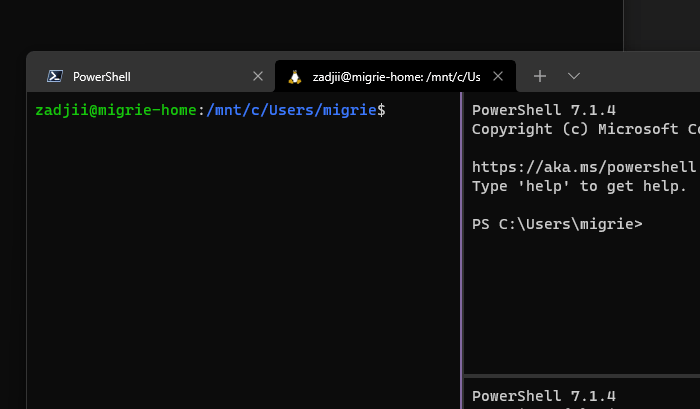
Task: Close the PowerShell tab
Action: pyautogui.click(x=258, y=76)
